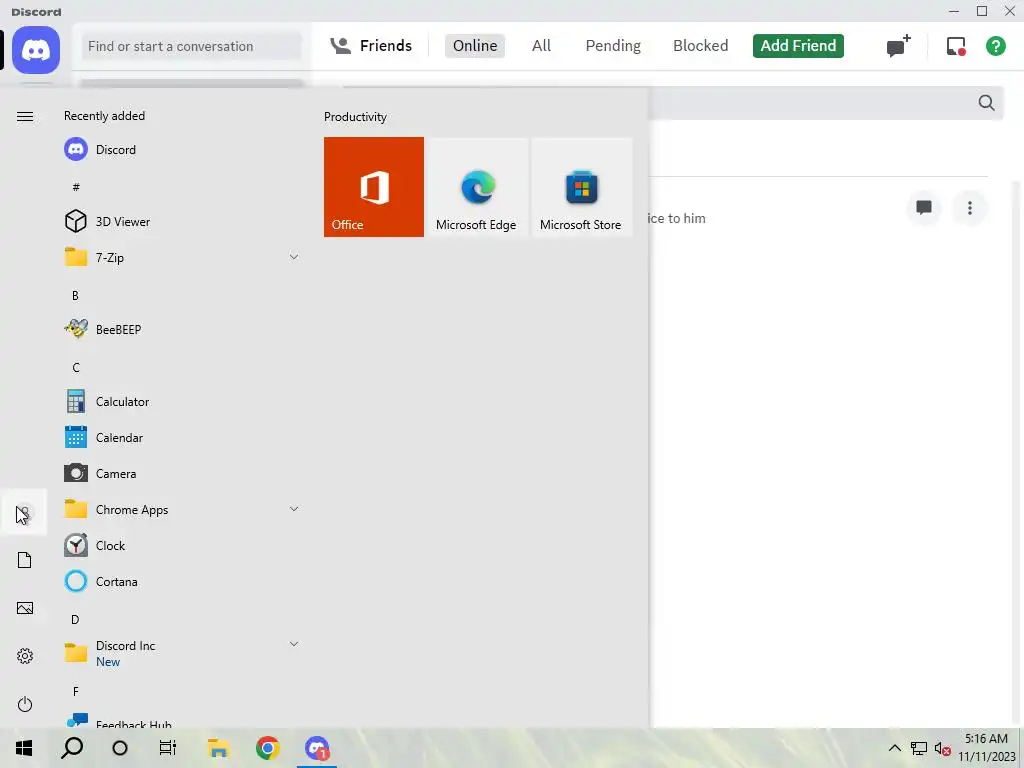
Task: Click the 'B' letter header
Action: pyautogui.click(x=75, y=295)
